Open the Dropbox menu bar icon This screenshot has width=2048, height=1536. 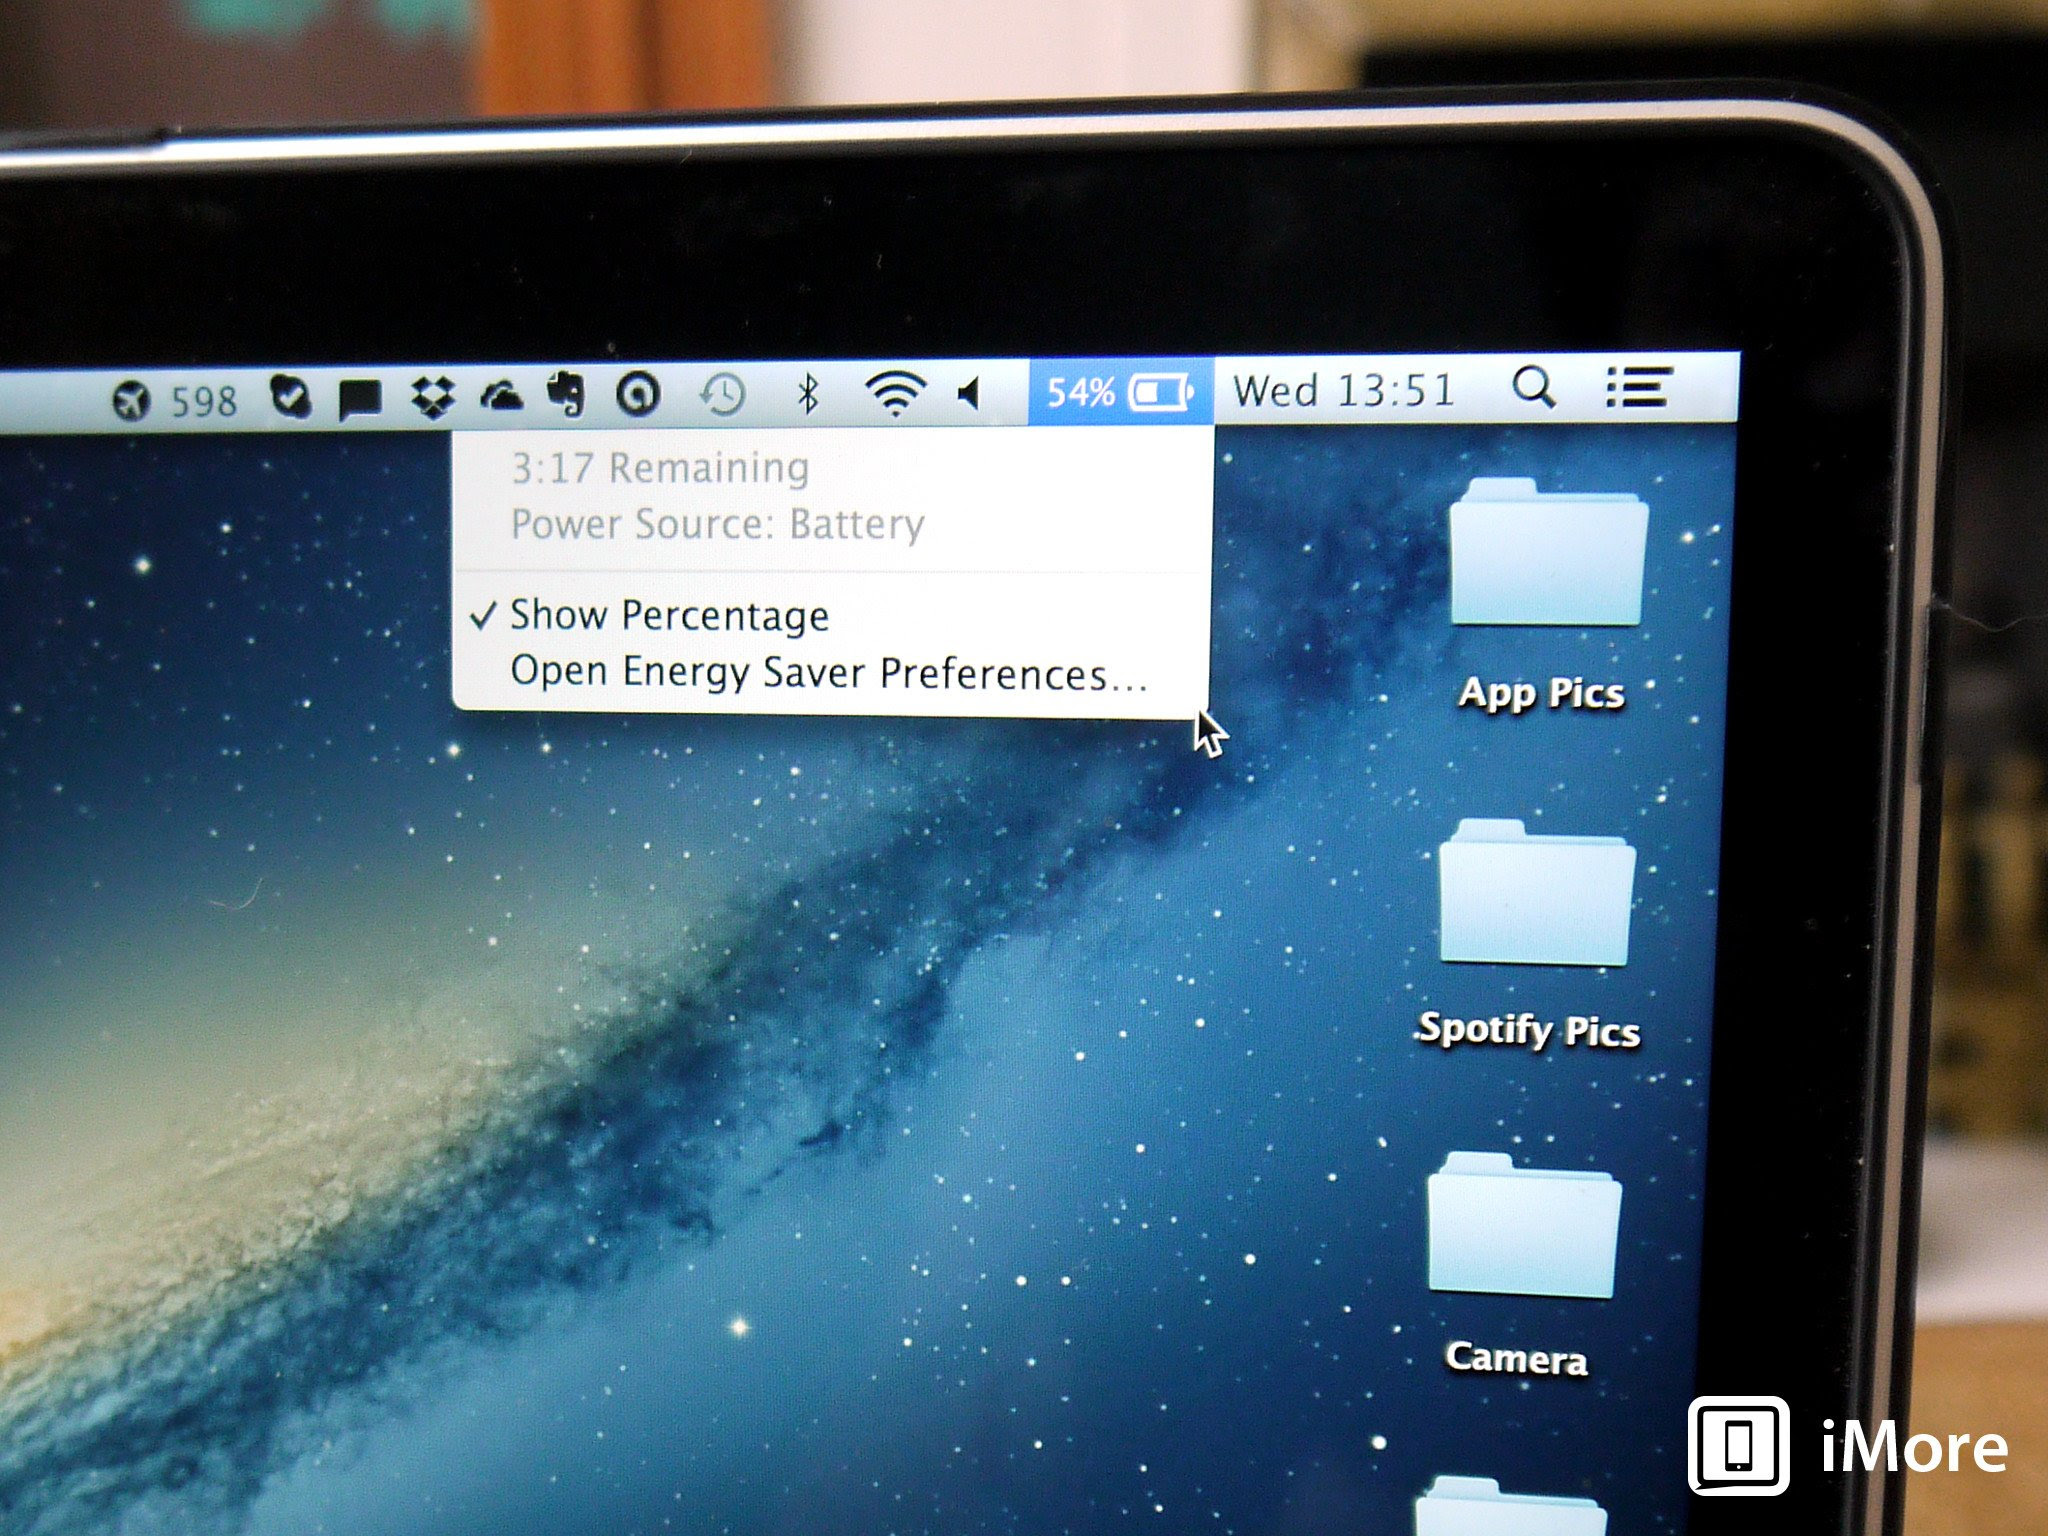[x=432, y=392]
